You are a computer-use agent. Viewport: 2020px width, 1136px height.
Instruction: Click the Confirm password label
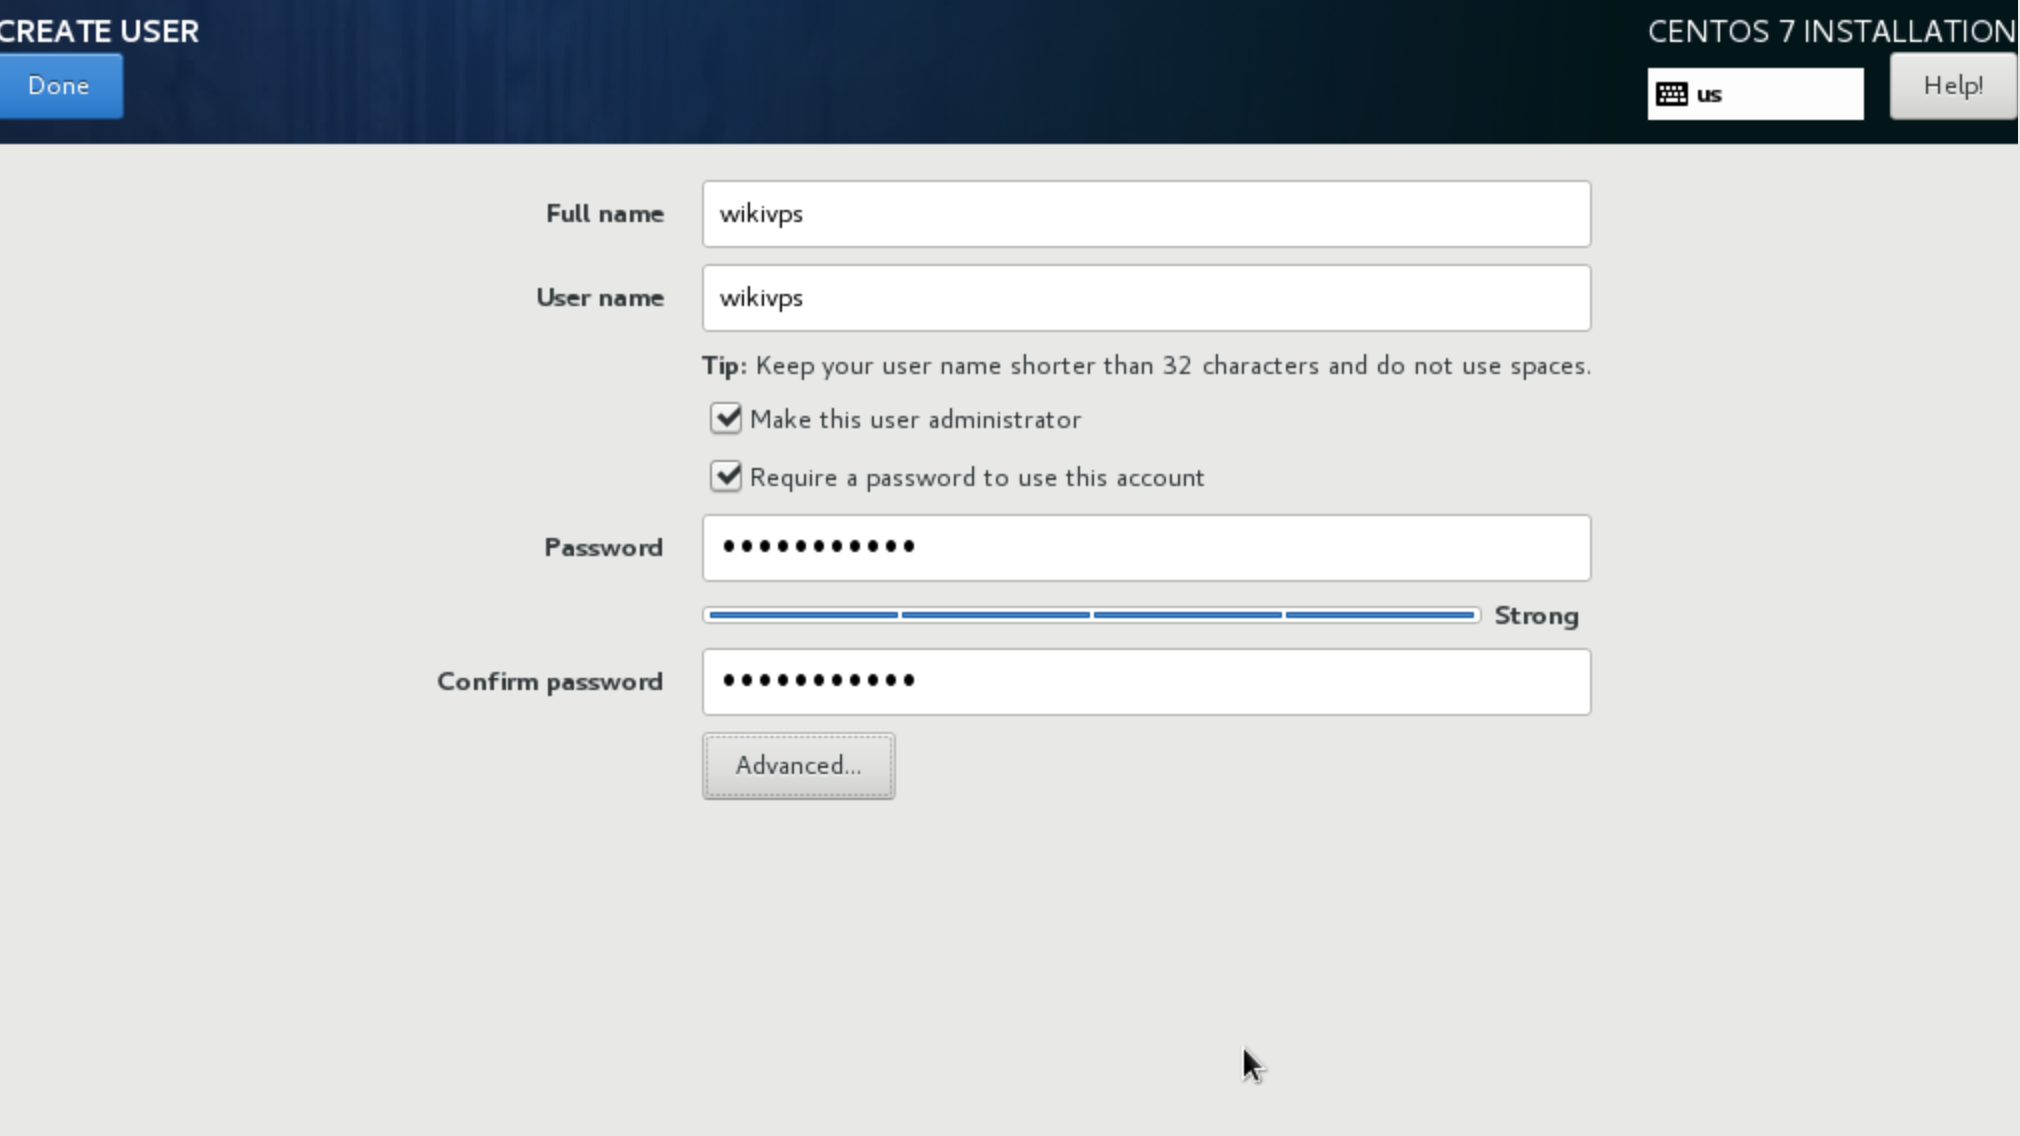pos(550,681)
